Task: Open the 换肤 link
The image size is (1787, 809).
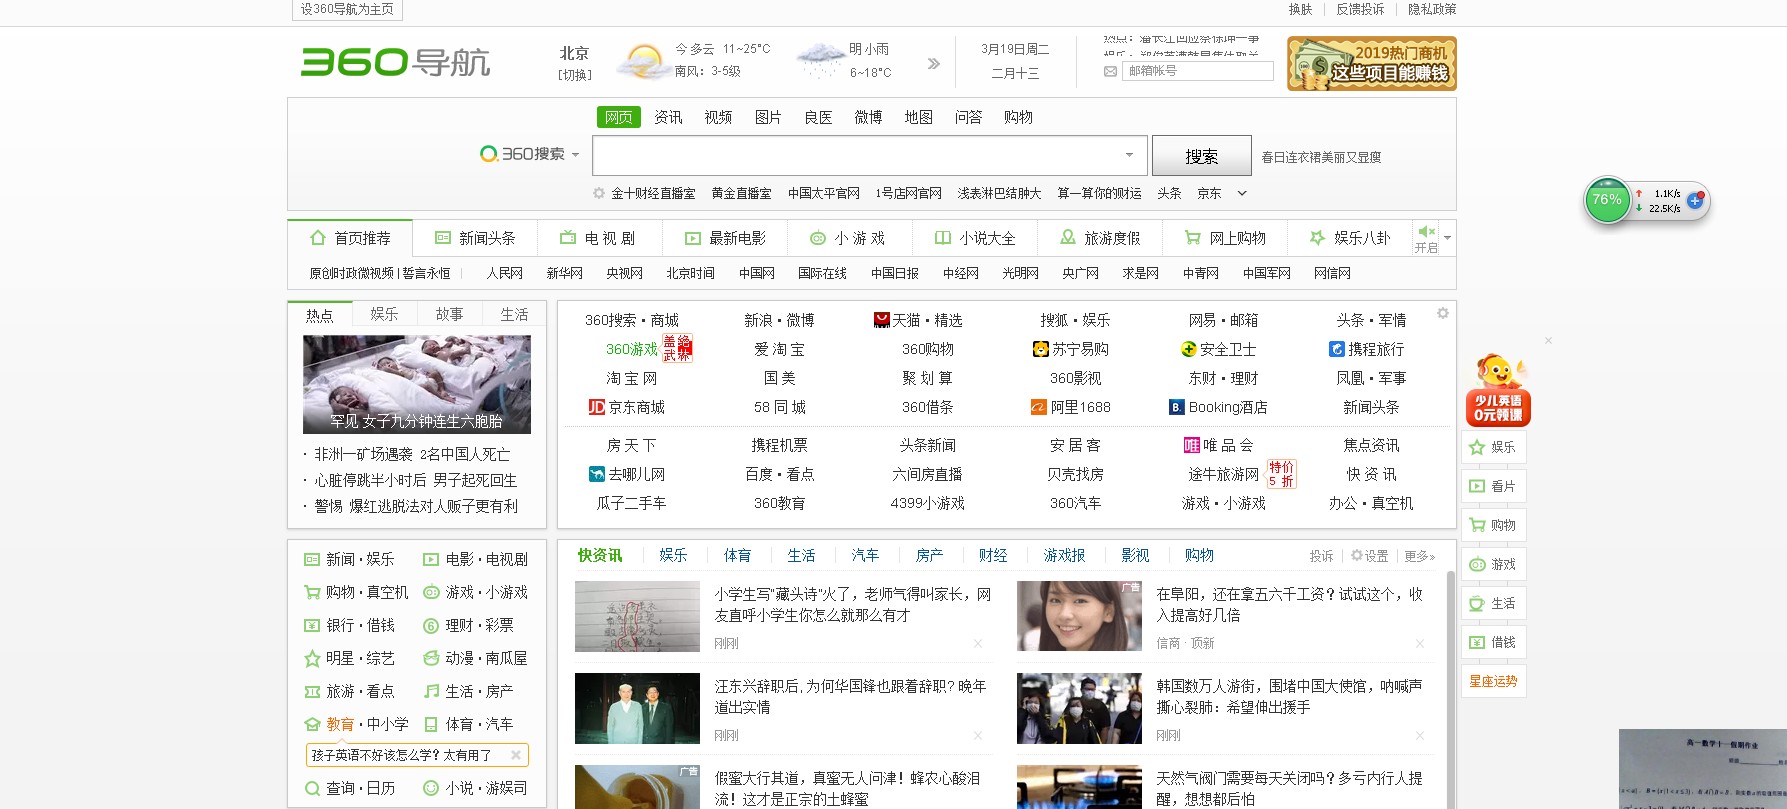Action: tap(1300, 9)
